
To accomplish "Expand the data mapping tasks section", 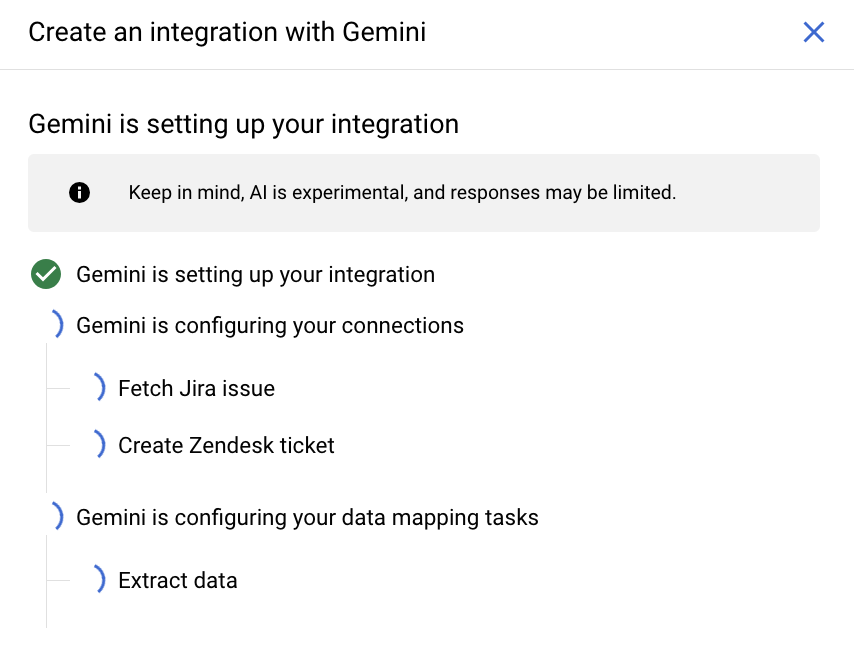I will [306, 517].
